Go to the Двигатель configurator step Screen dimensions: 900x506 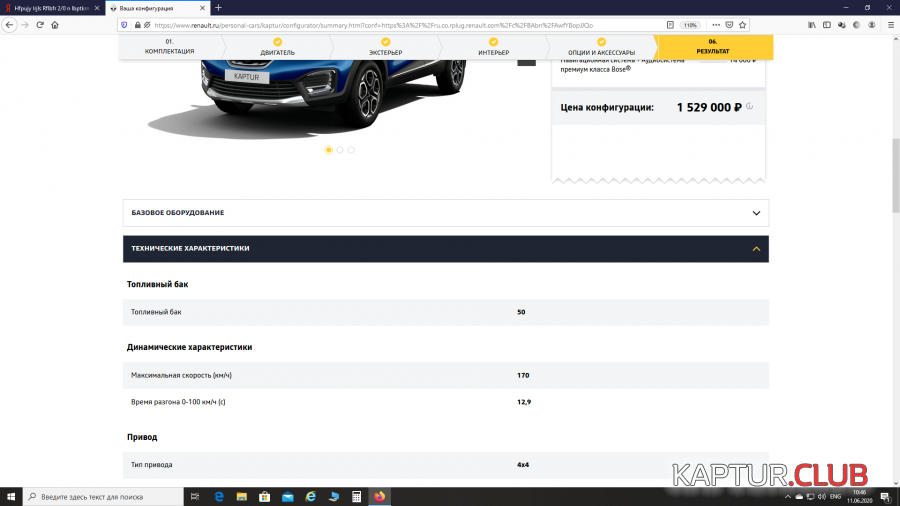pos(277,47)
